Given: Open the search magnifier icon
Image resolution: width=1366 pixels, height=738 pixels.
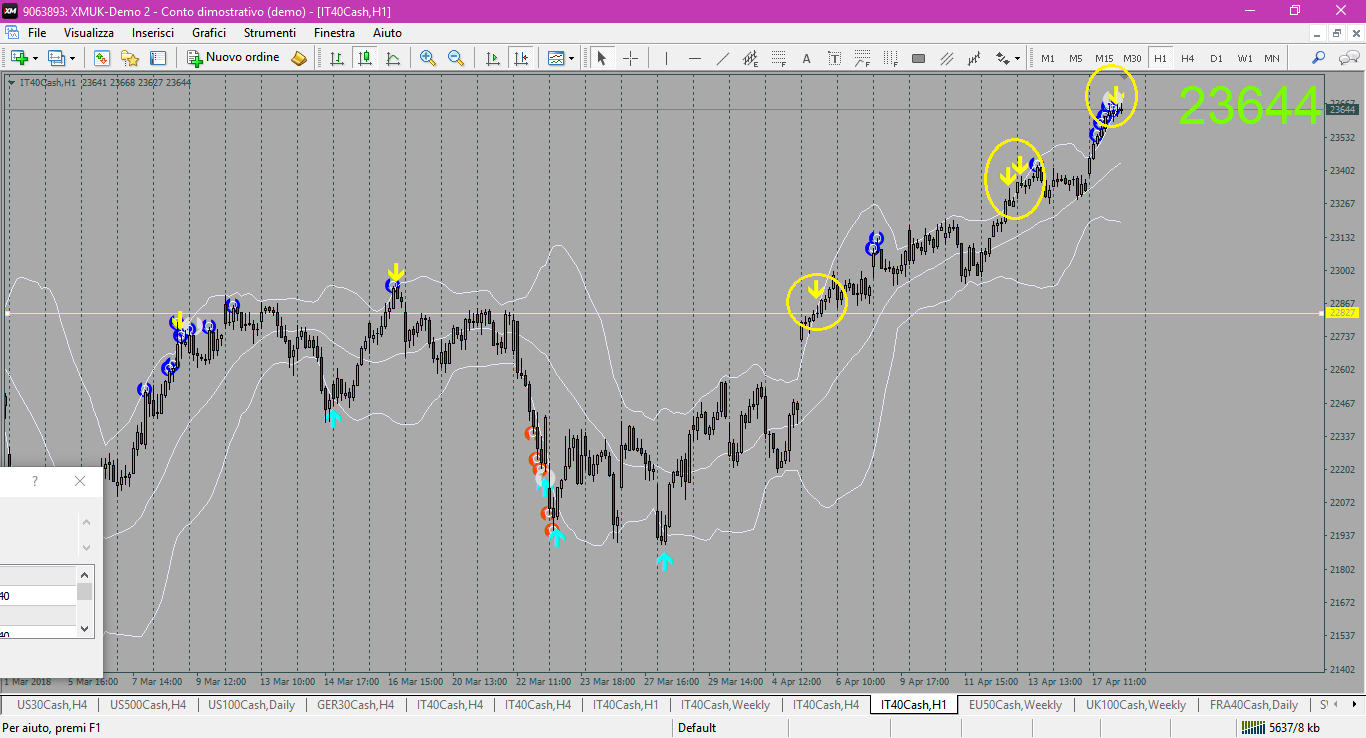Looking at the screenshot, I should tap(1319, 58).
